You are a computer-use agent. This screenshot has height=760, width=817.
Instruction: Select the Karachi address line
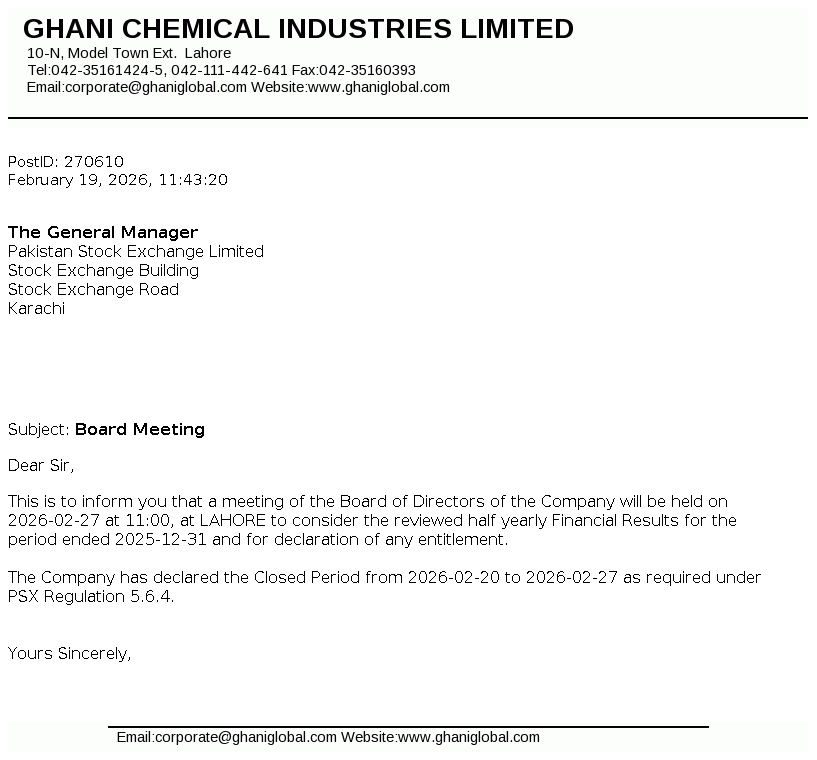click(37, 308)
